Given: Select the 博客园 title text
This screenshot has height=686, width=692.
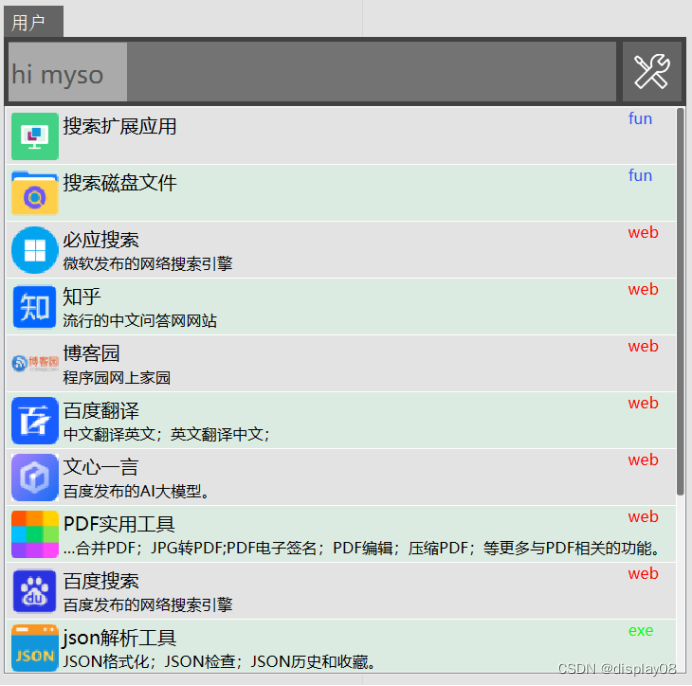Looking at the screenshot, I should [91, 354].
